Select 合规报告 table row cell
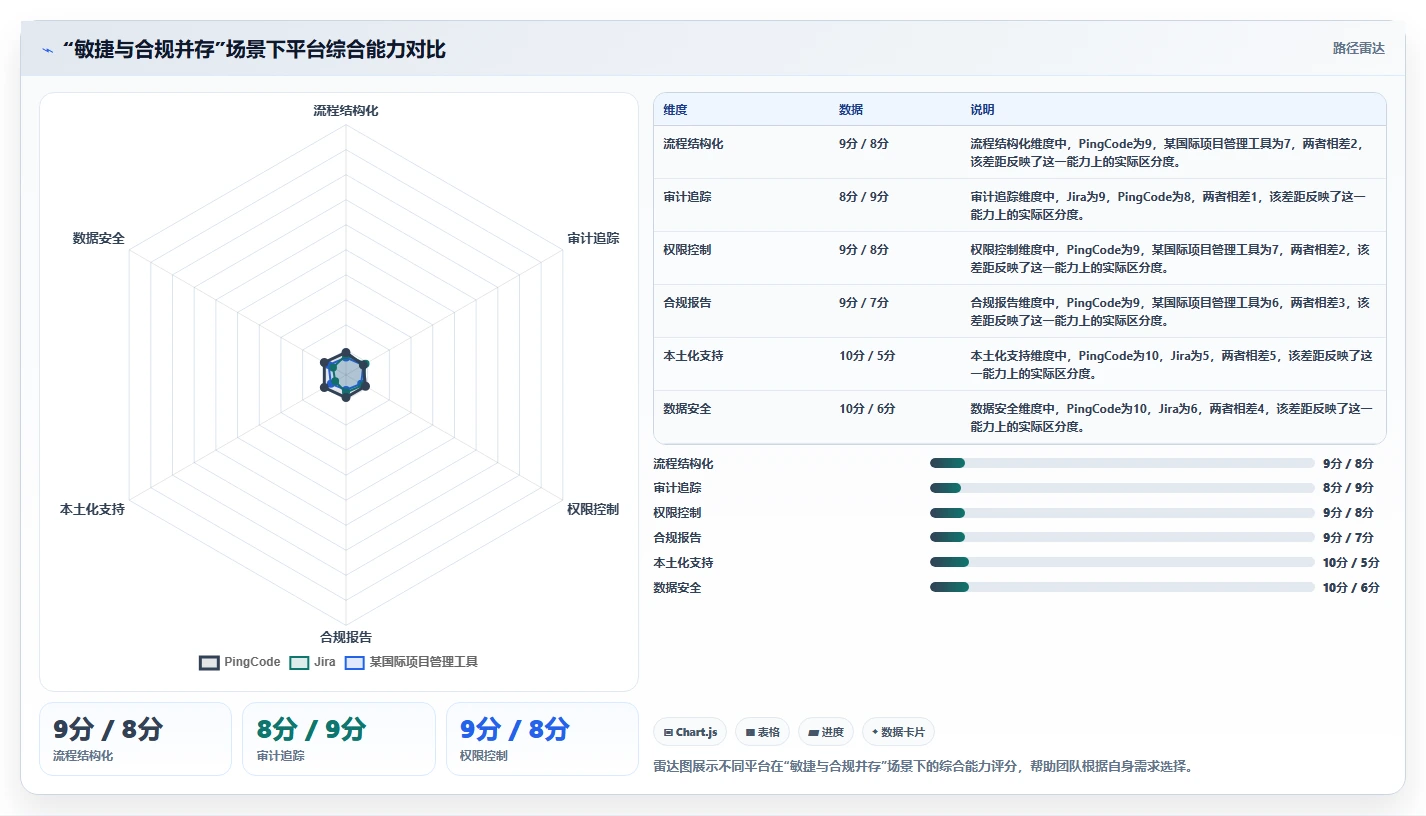 coord(687,303)
